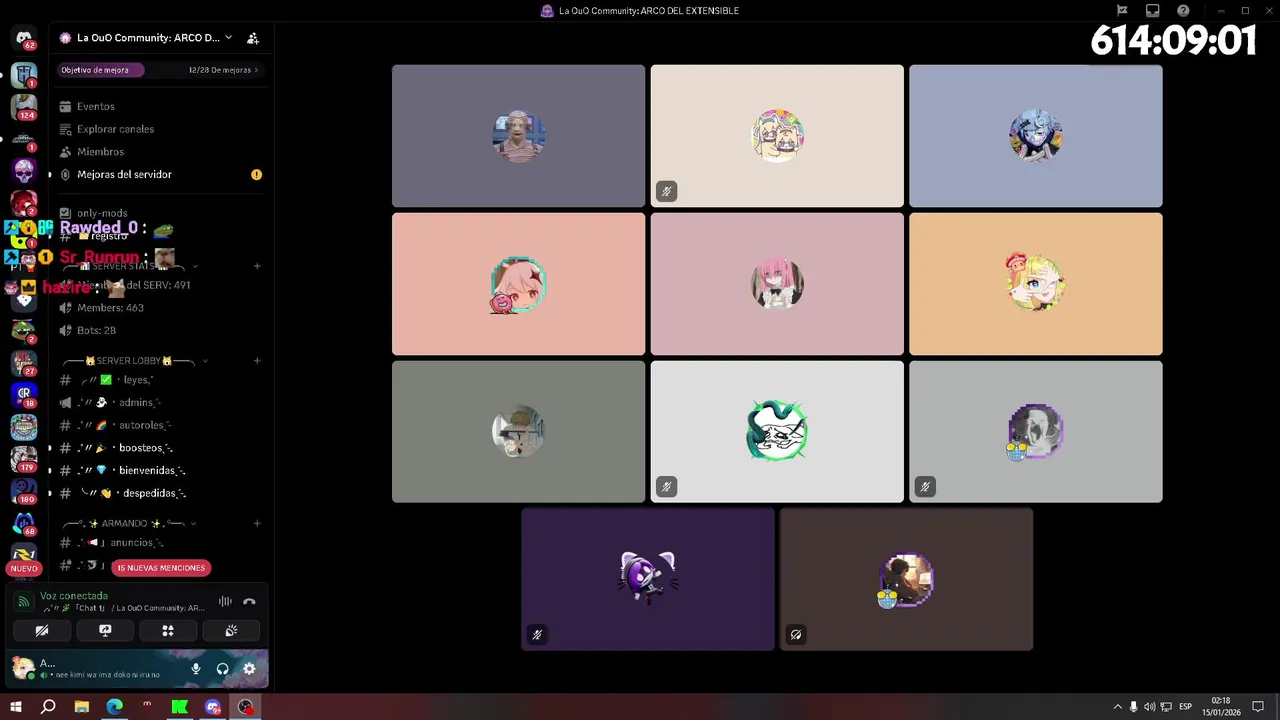
Task: Open Discord help question mark icon
Action: 1183,11
